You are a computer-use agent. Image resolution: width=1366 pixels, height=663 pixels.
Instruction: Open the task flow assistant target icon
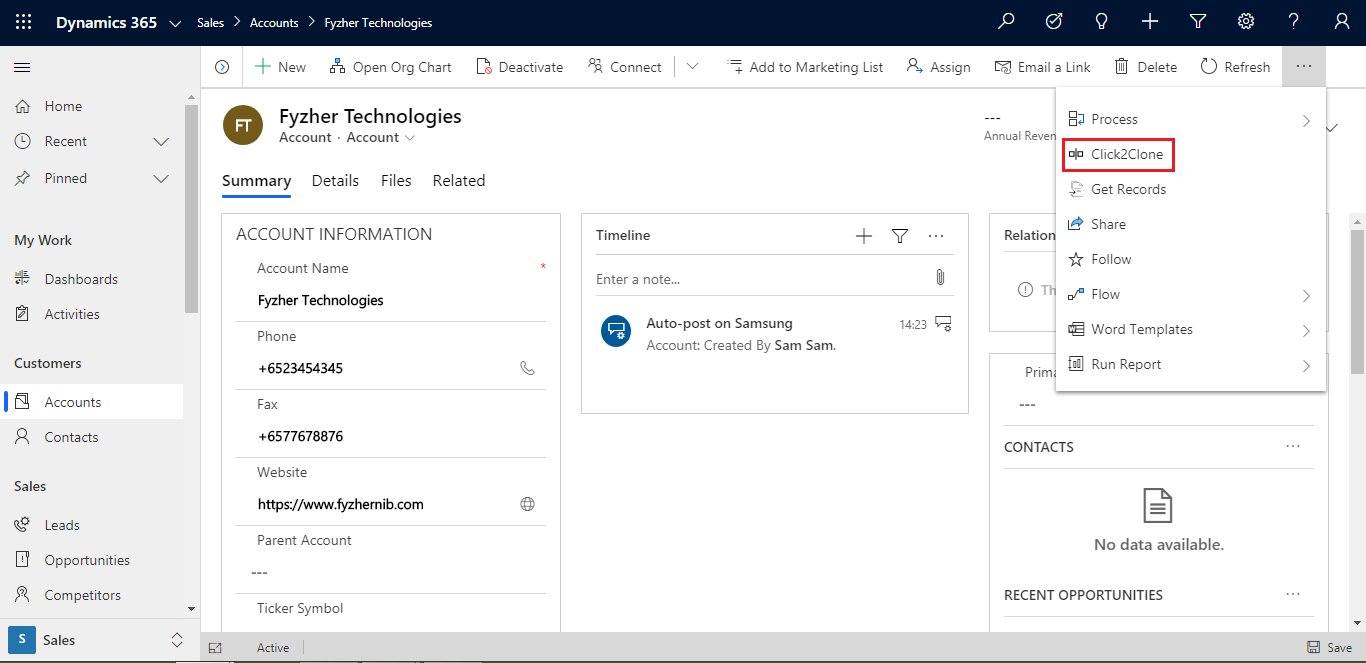tap(1054, 22)
